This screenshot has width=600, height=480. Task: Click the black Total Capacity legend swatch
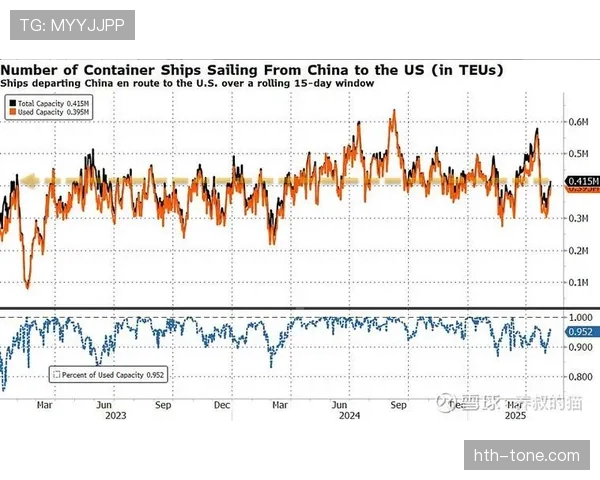(x=11, y=102)
